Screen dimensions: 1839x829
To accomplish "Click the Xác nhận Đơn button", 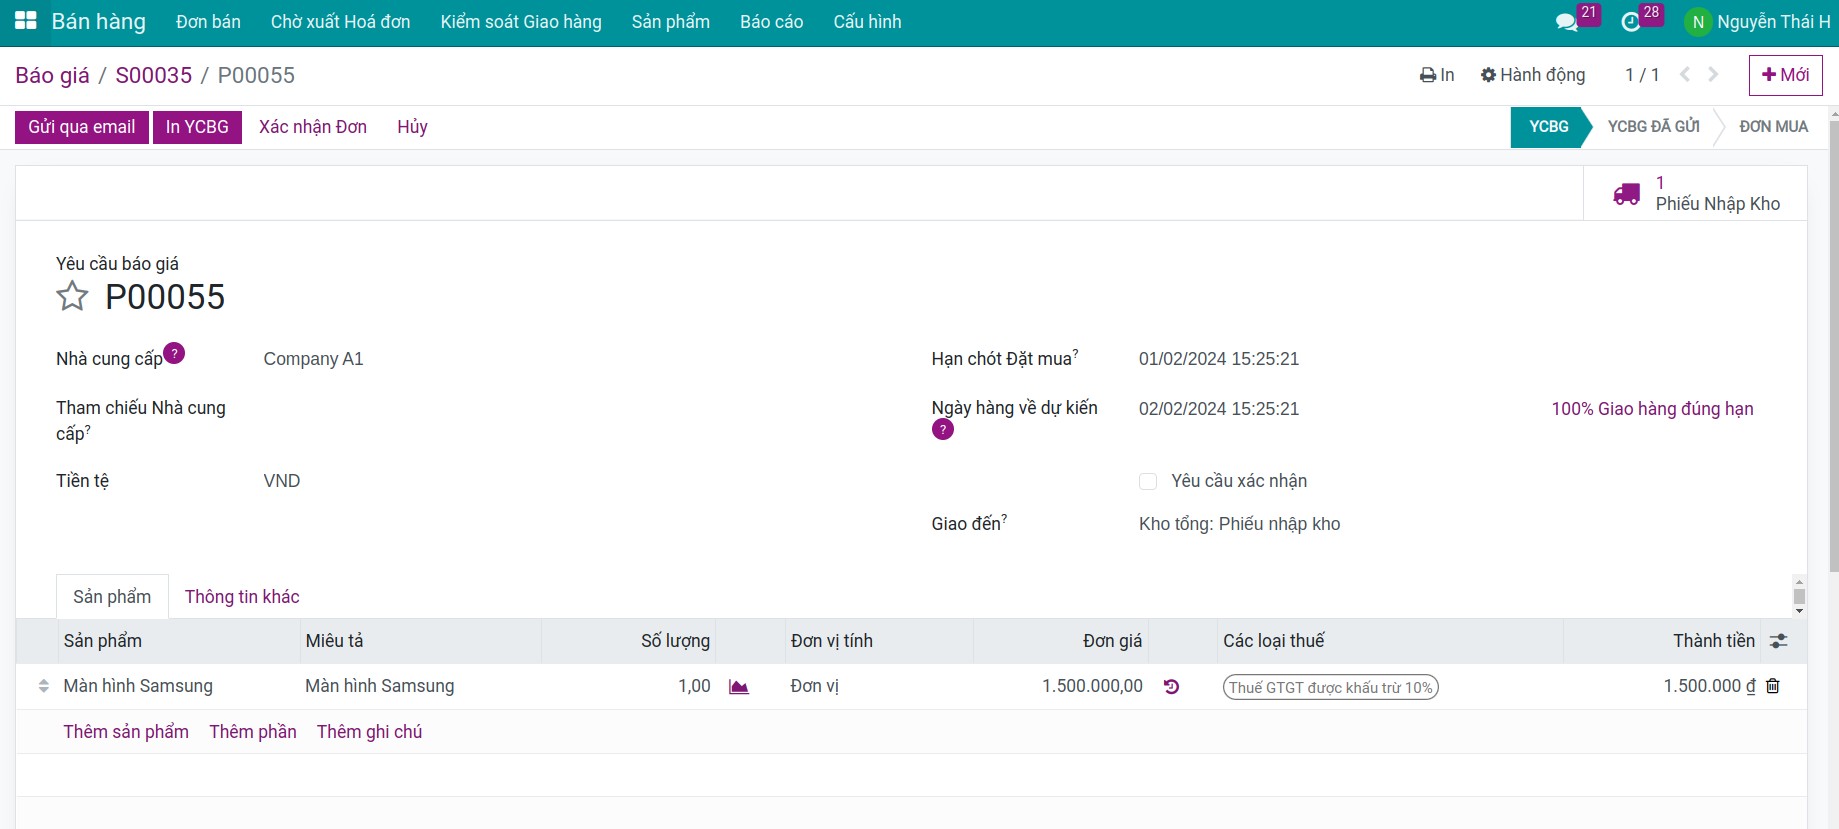I will pyautogui.click(x=313, y=127).
